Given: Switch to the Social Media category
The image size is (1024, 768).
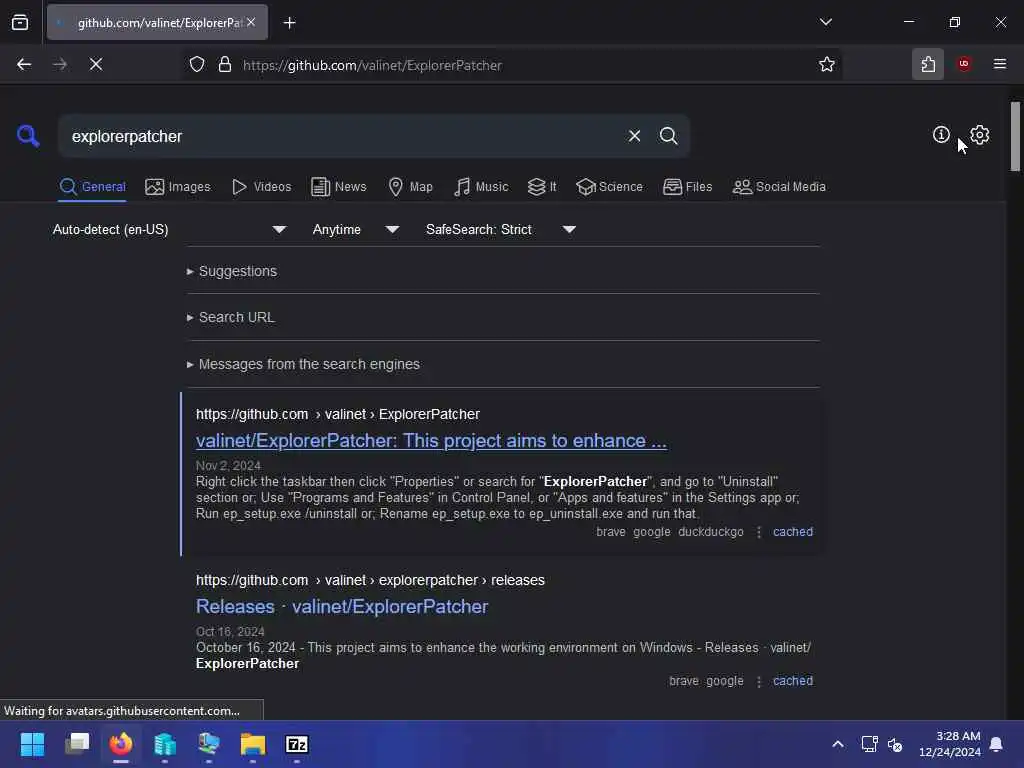Looking at the screenshot, I should pyautogui.click(x=779, y=187).
